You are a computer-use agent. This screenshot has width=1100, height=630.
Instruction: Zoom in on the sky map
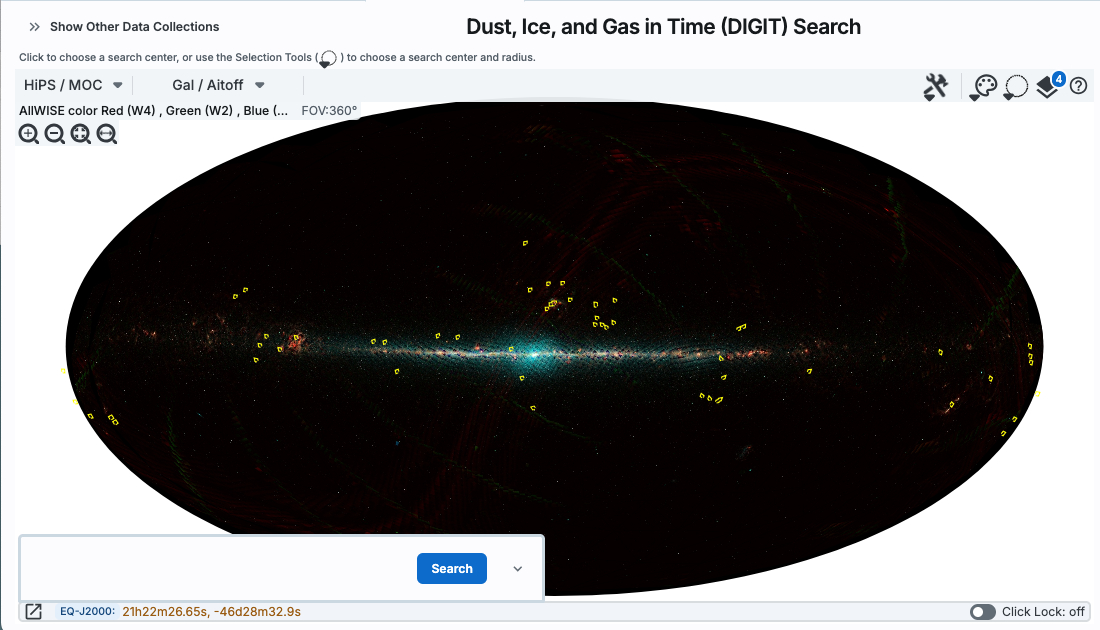(x=29, y=134)
